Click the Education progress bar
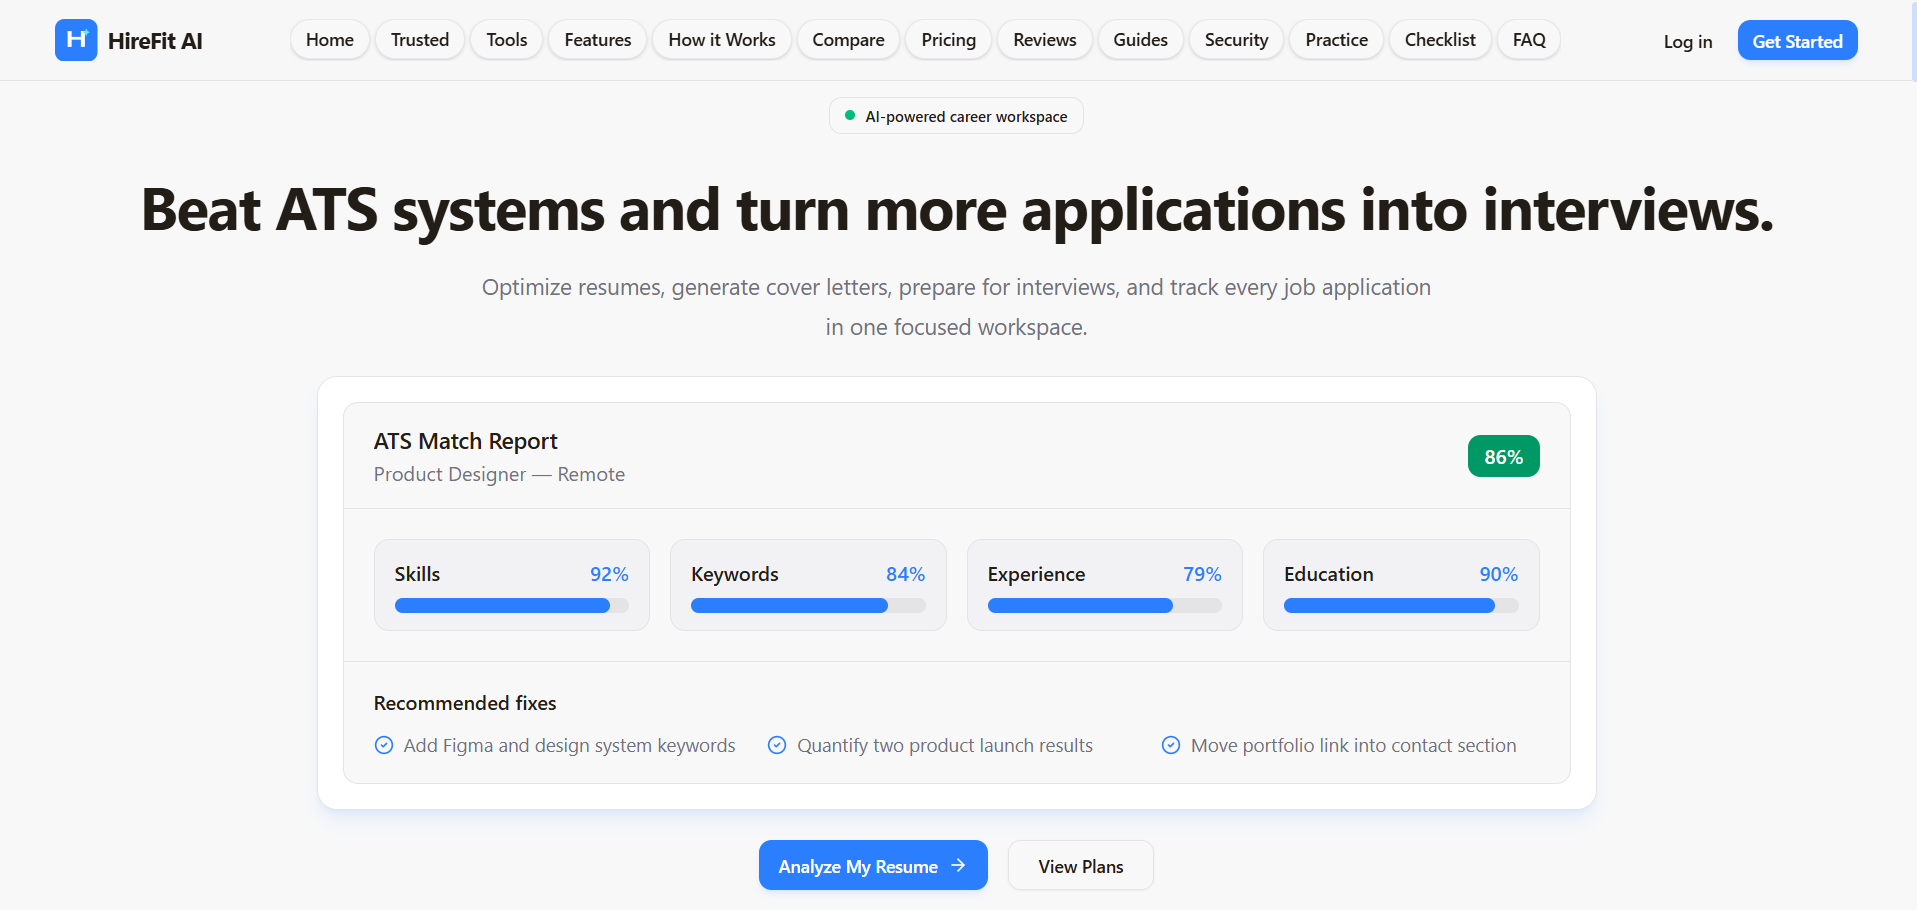The image size is (1917, 910). click(x=1401, y=605)
